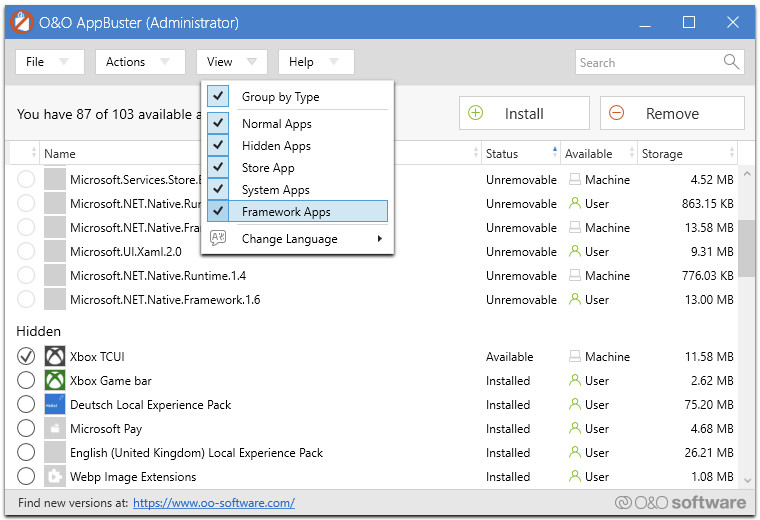Sort list by Storage column

[687, 154]
